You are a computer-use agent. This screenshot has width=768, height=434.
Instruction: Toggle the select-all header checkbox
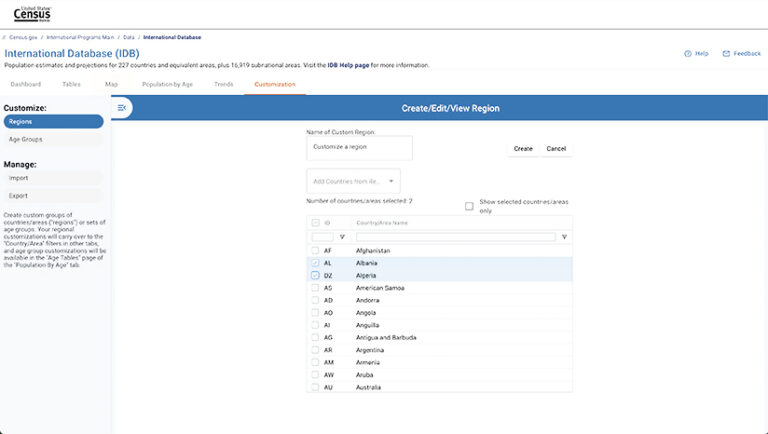(x=315, y=223)
